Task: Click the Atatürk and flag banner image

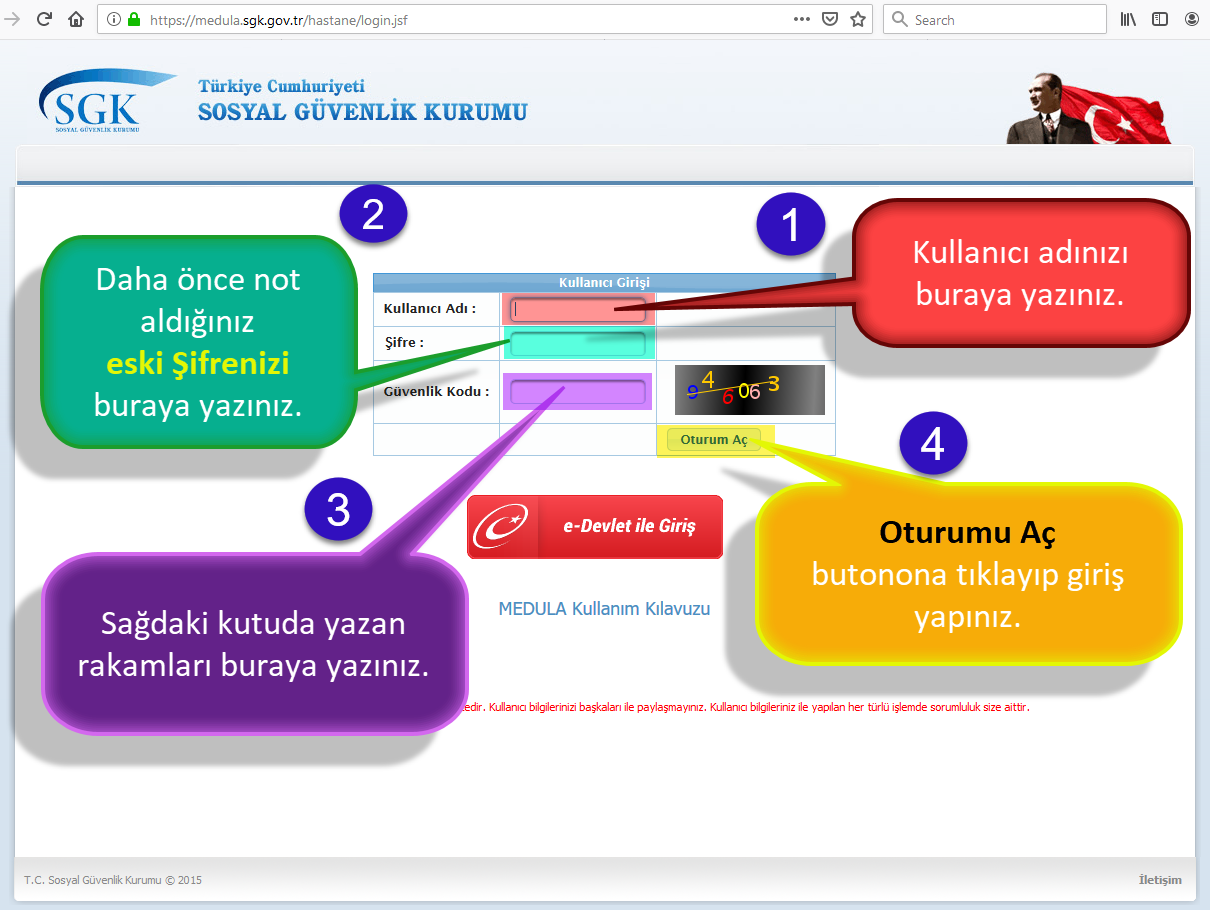Action: 1088,108
